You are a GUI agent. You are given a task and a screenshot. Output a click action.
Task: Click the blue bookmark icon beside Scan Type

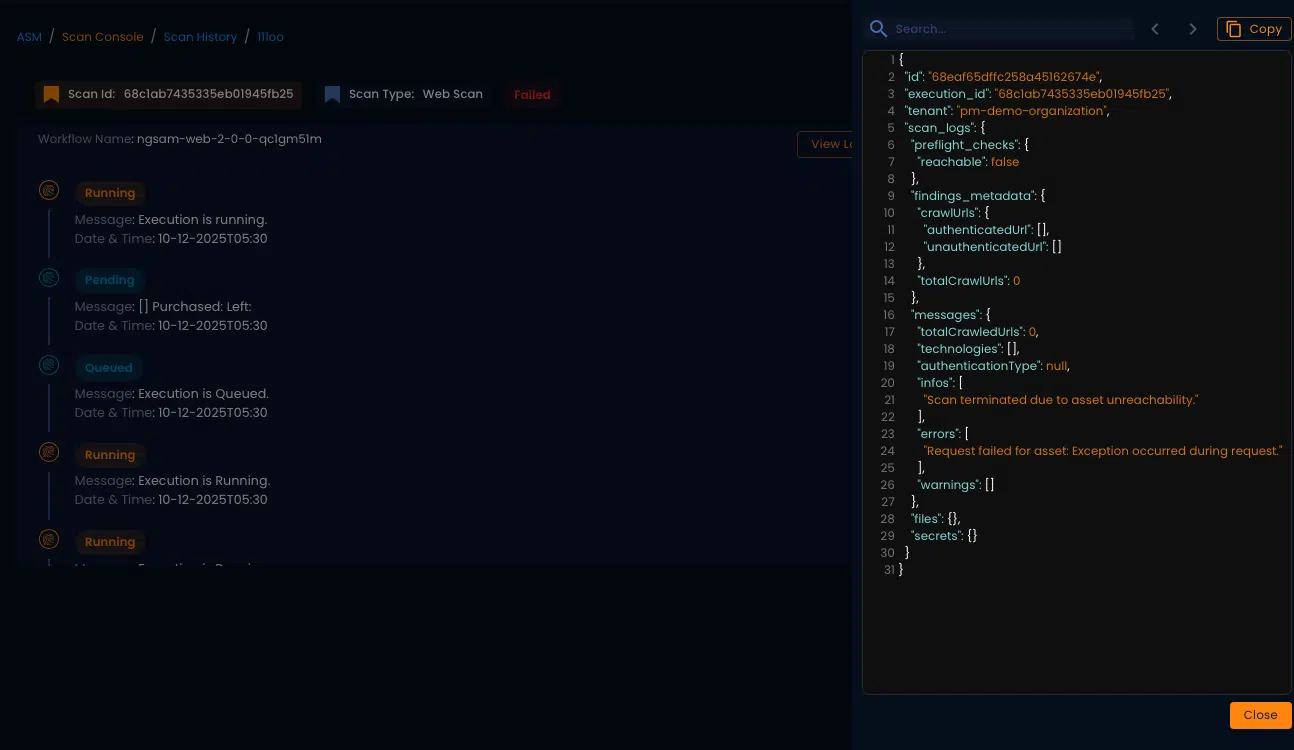click(332, 95)
